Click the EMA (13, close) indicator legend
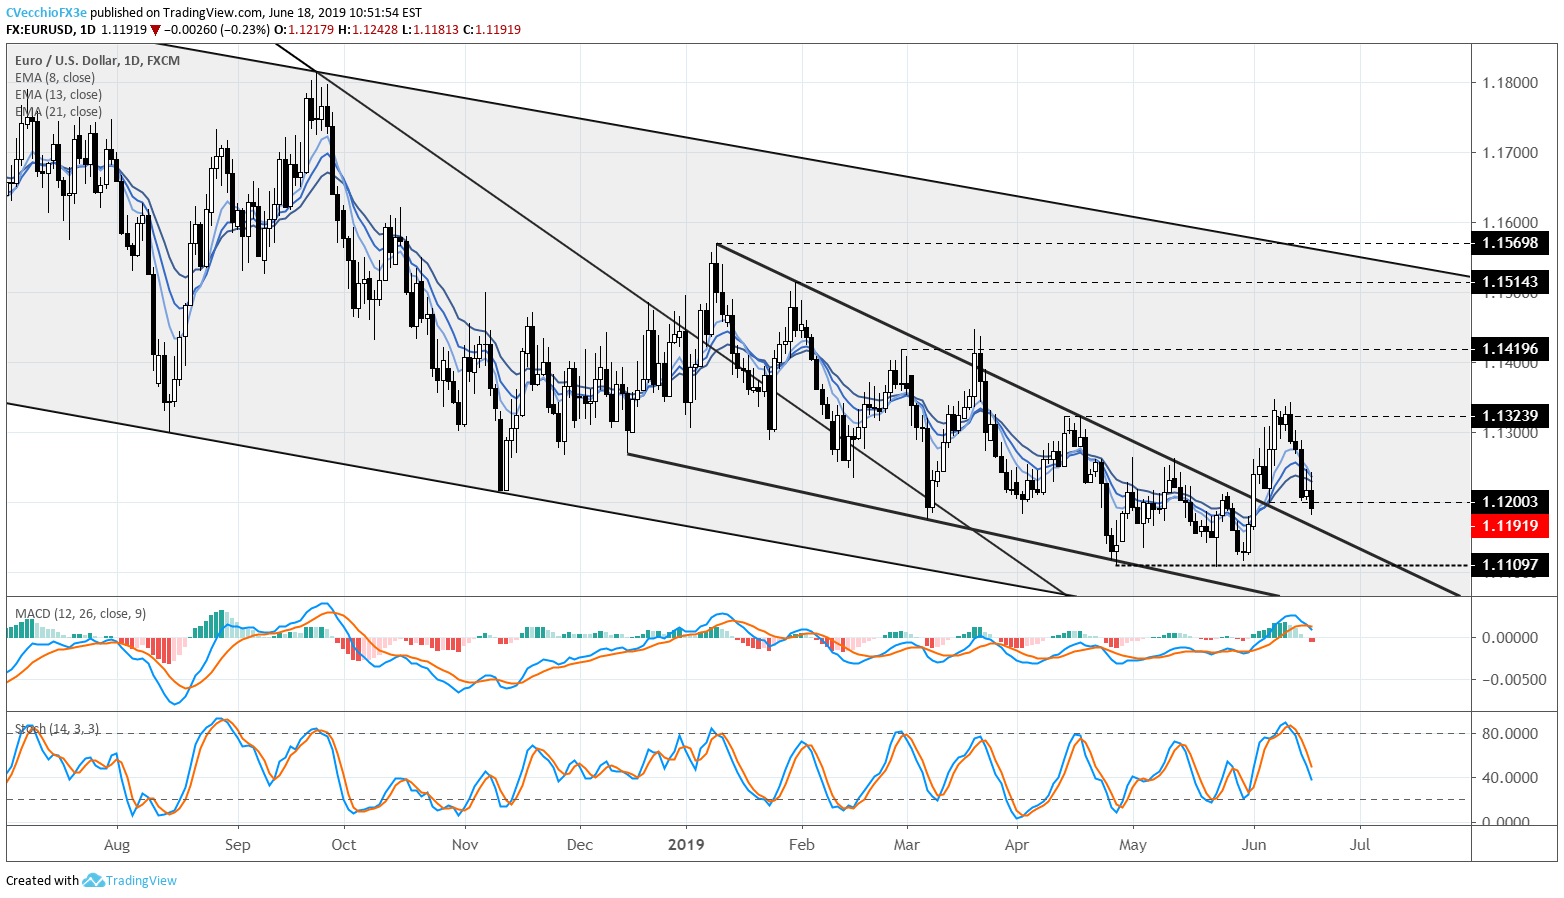The width and height of the screenshot is (1564, 898). (x=58, y=95)
